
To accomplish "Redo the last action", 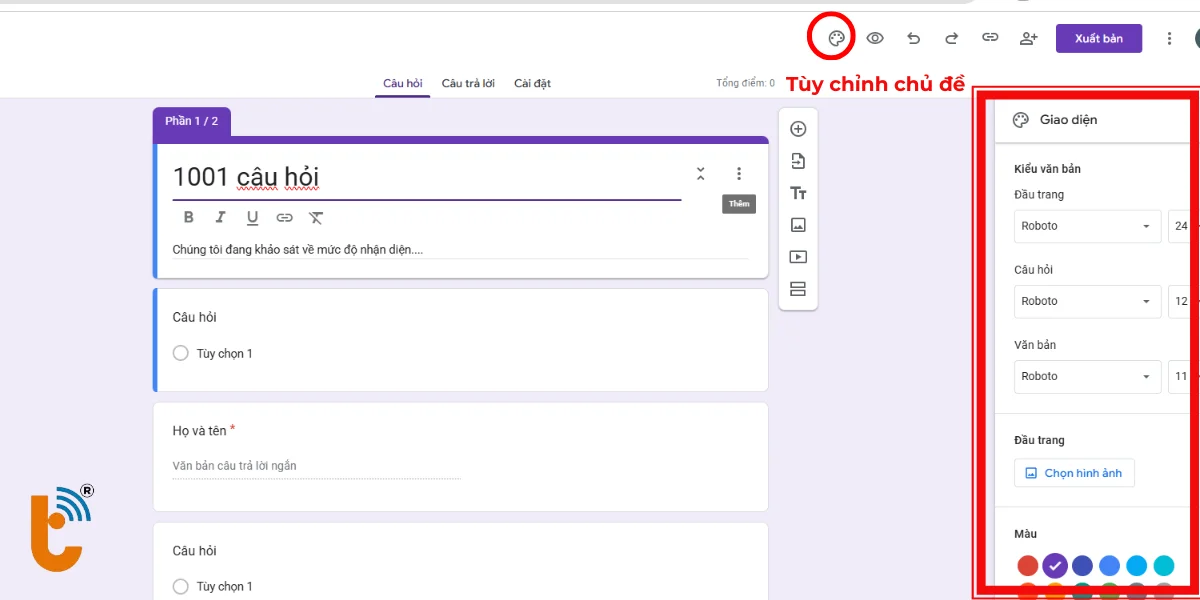I will [x=952, y=39].
